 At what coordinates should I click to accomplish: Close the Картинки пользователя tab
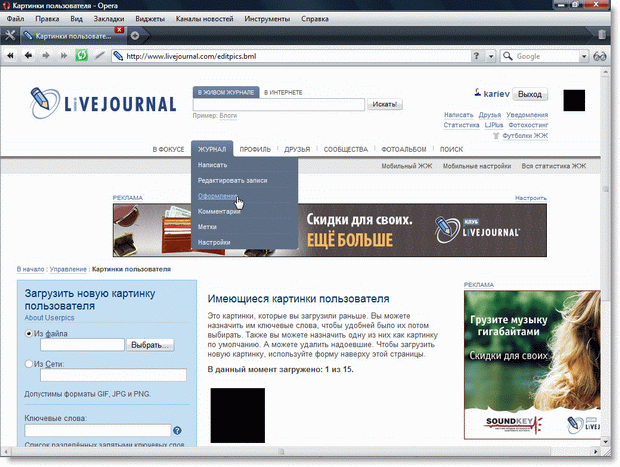tap(119, 30)
